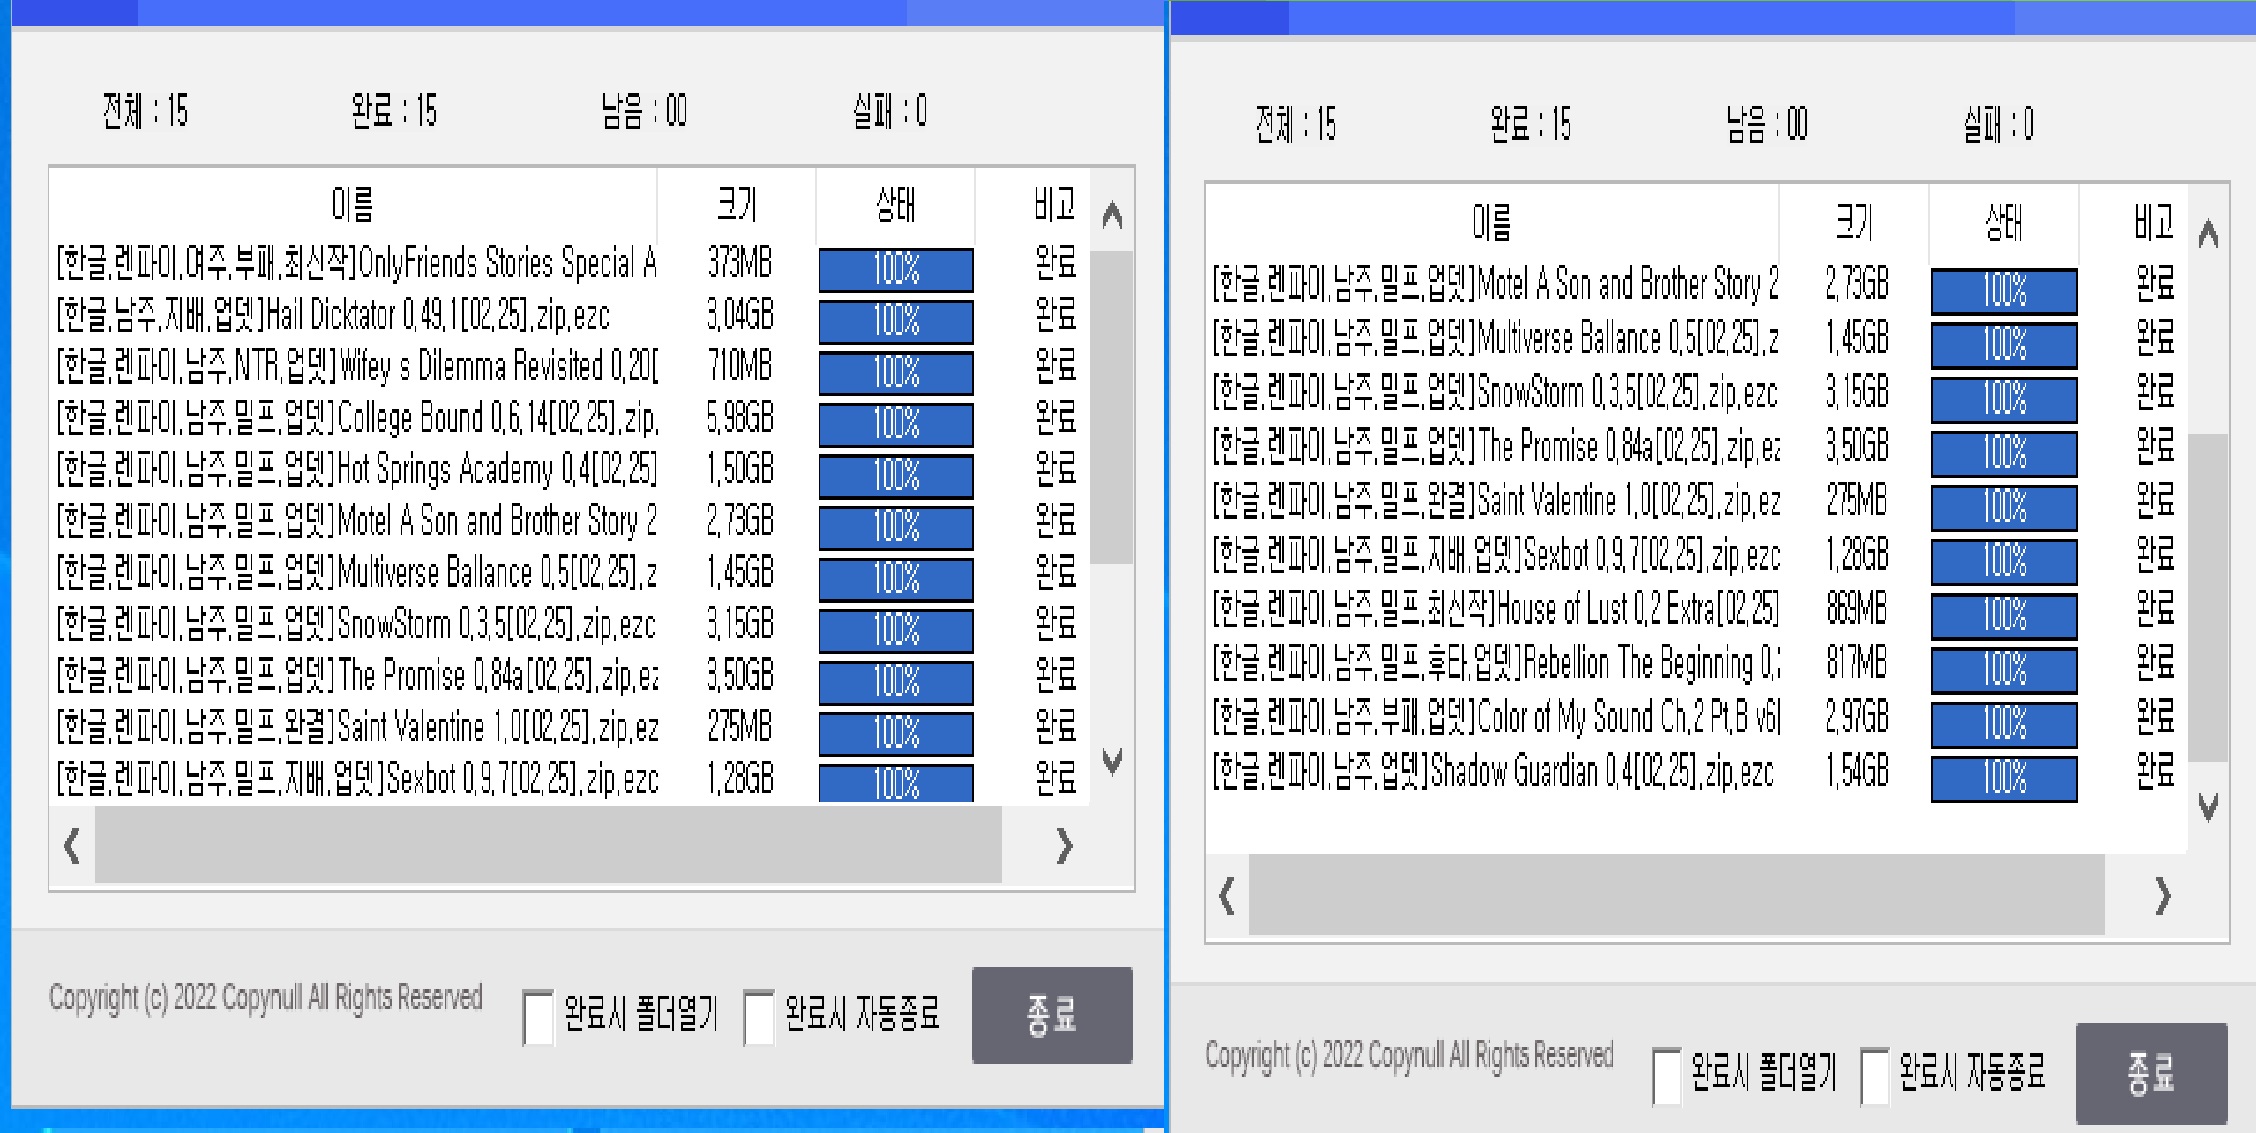Click 100% progress bar for Hail Dicktator row
This screenshot has height=1133, width=2256.
(895, 321)
